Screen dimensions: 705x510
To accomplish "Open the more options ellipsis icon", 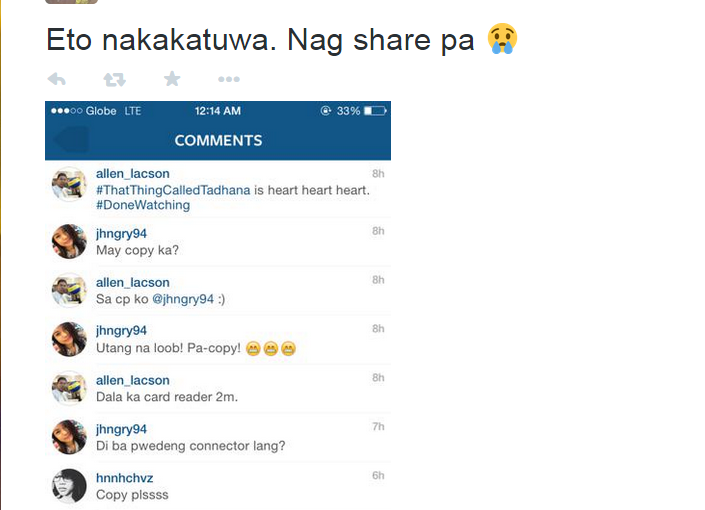I will [x=229, y=80].
